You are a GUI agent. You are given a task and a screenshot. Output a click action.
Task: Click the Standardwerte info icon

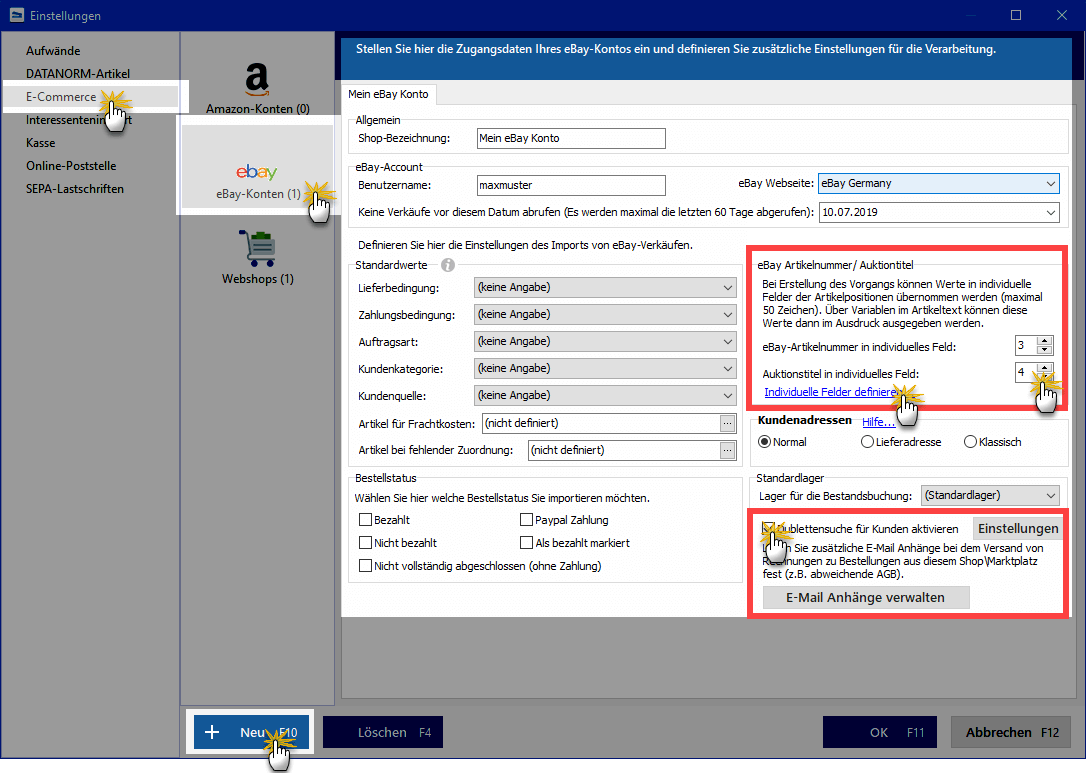tap(448, 265)
